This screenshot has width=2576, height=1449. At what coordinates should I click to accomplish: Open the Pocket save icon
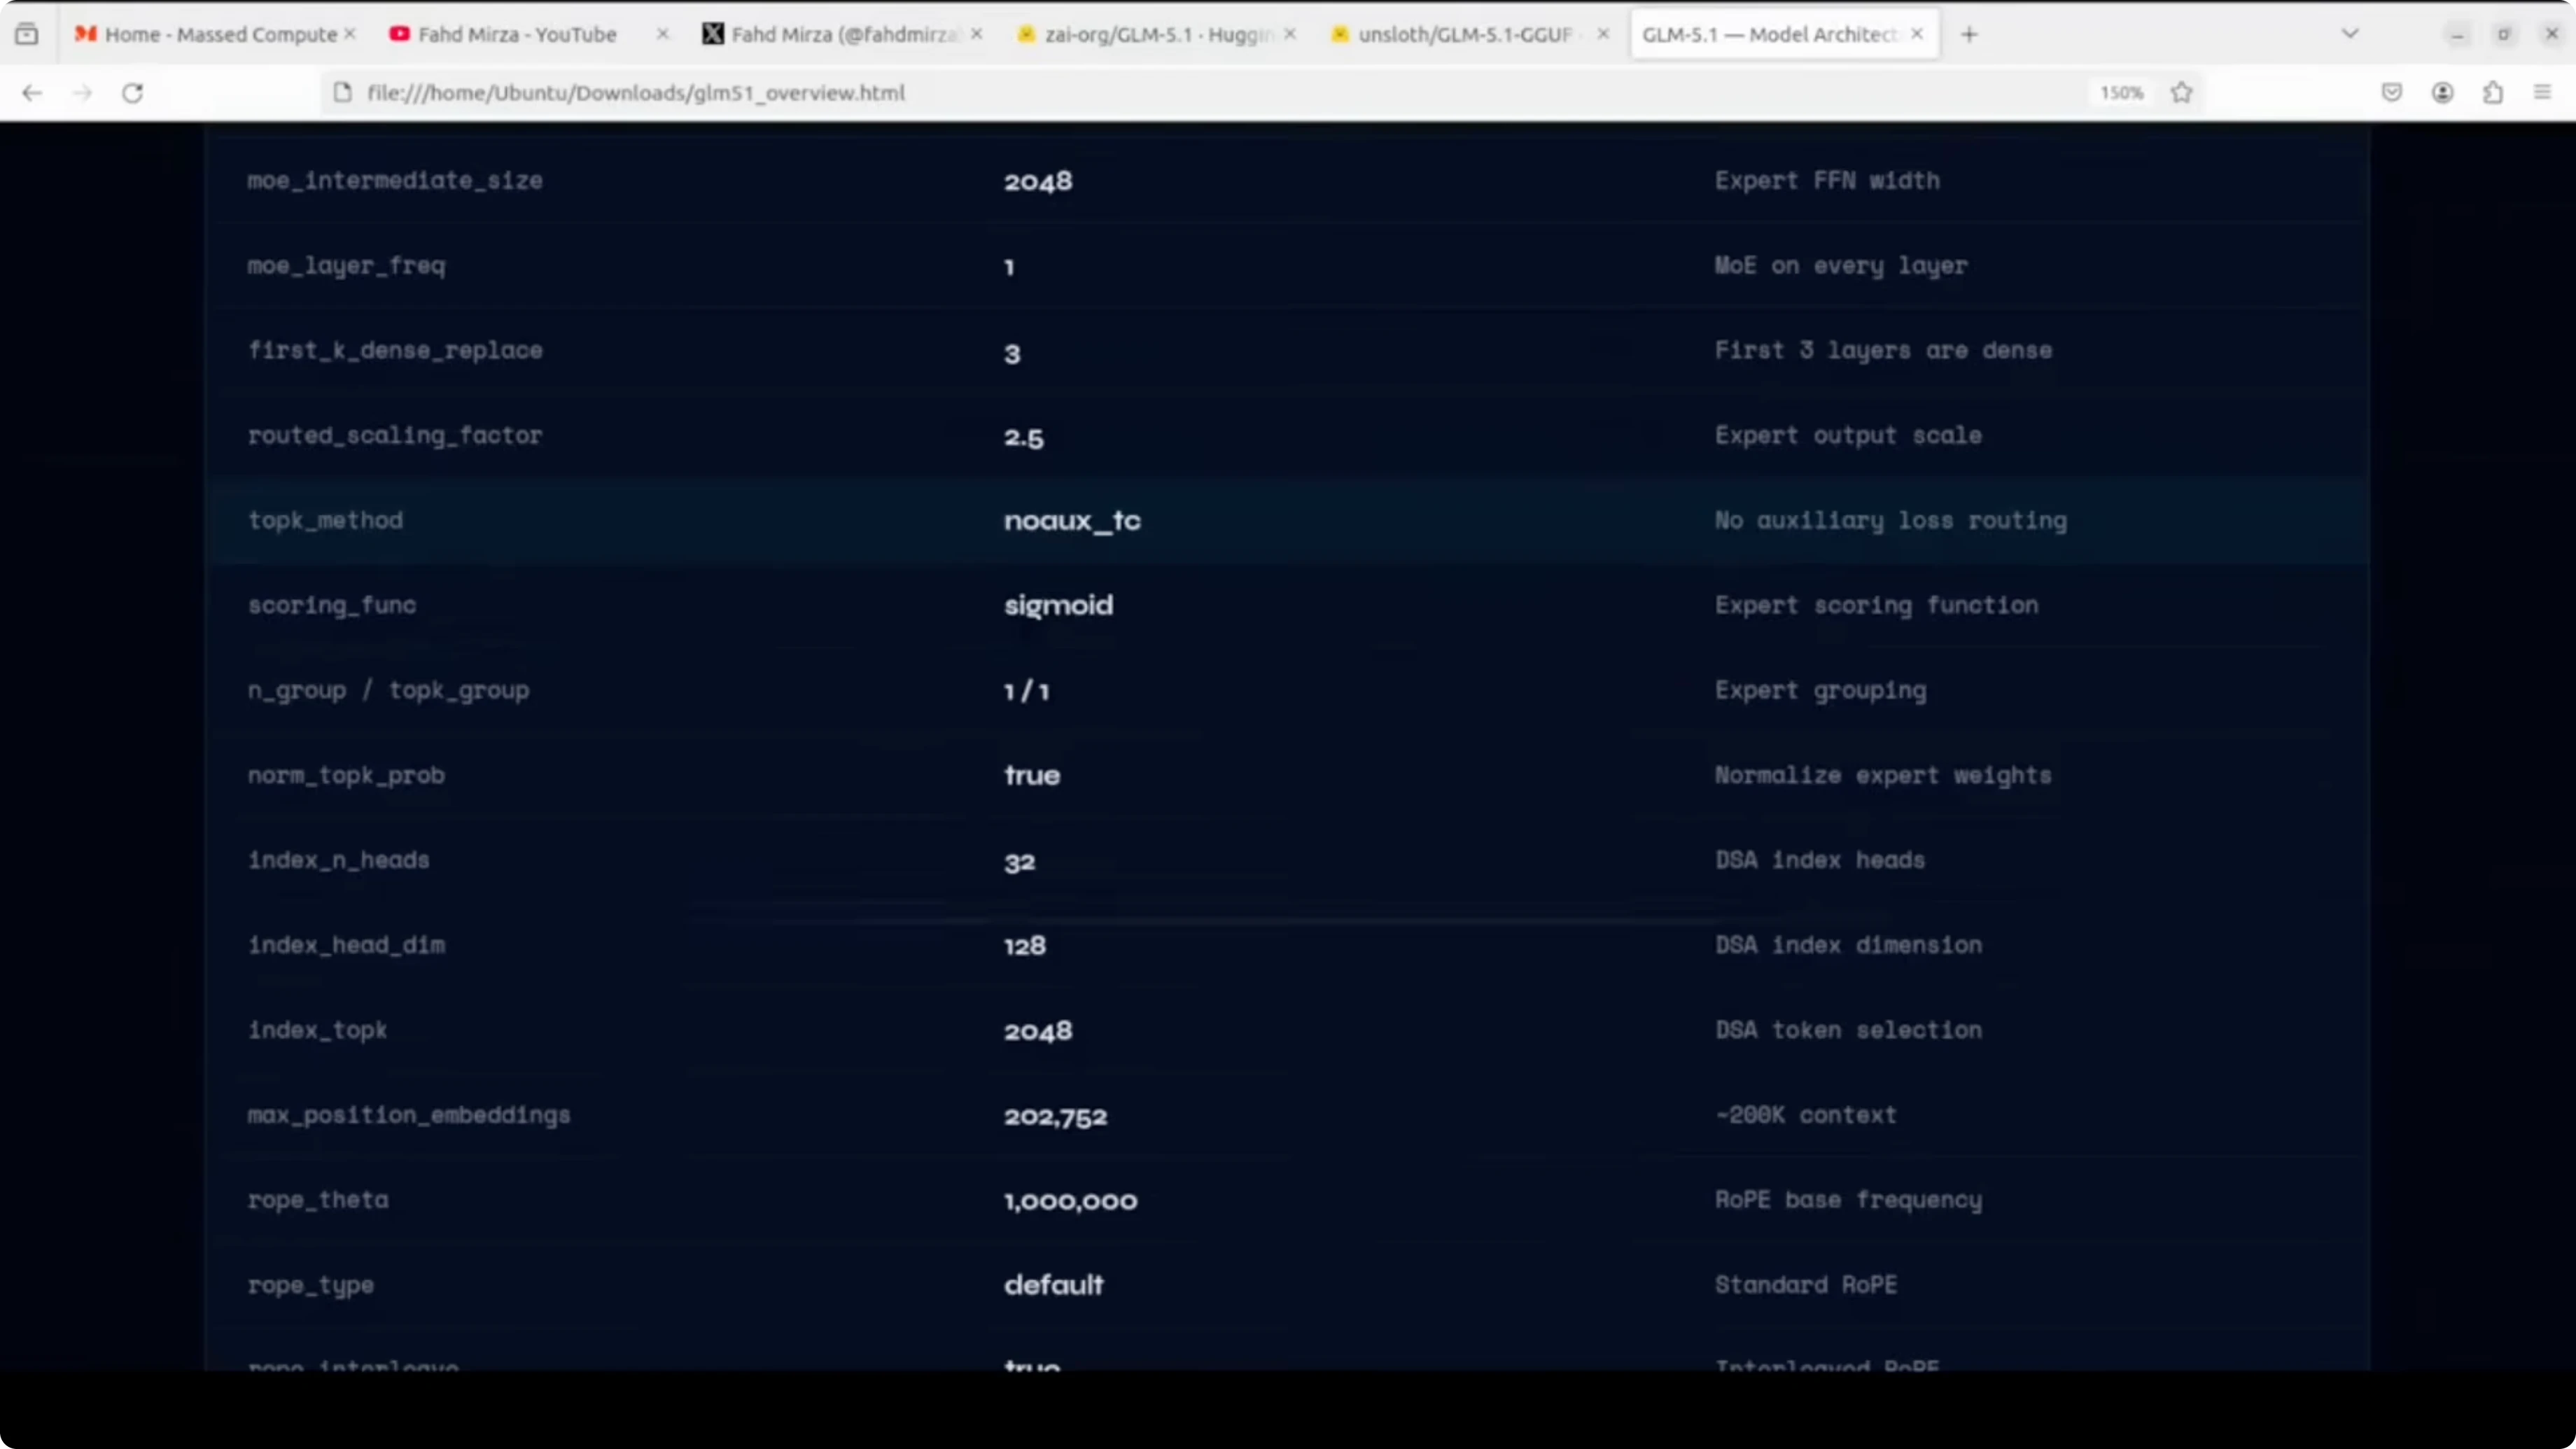[x=2391, y=93]
